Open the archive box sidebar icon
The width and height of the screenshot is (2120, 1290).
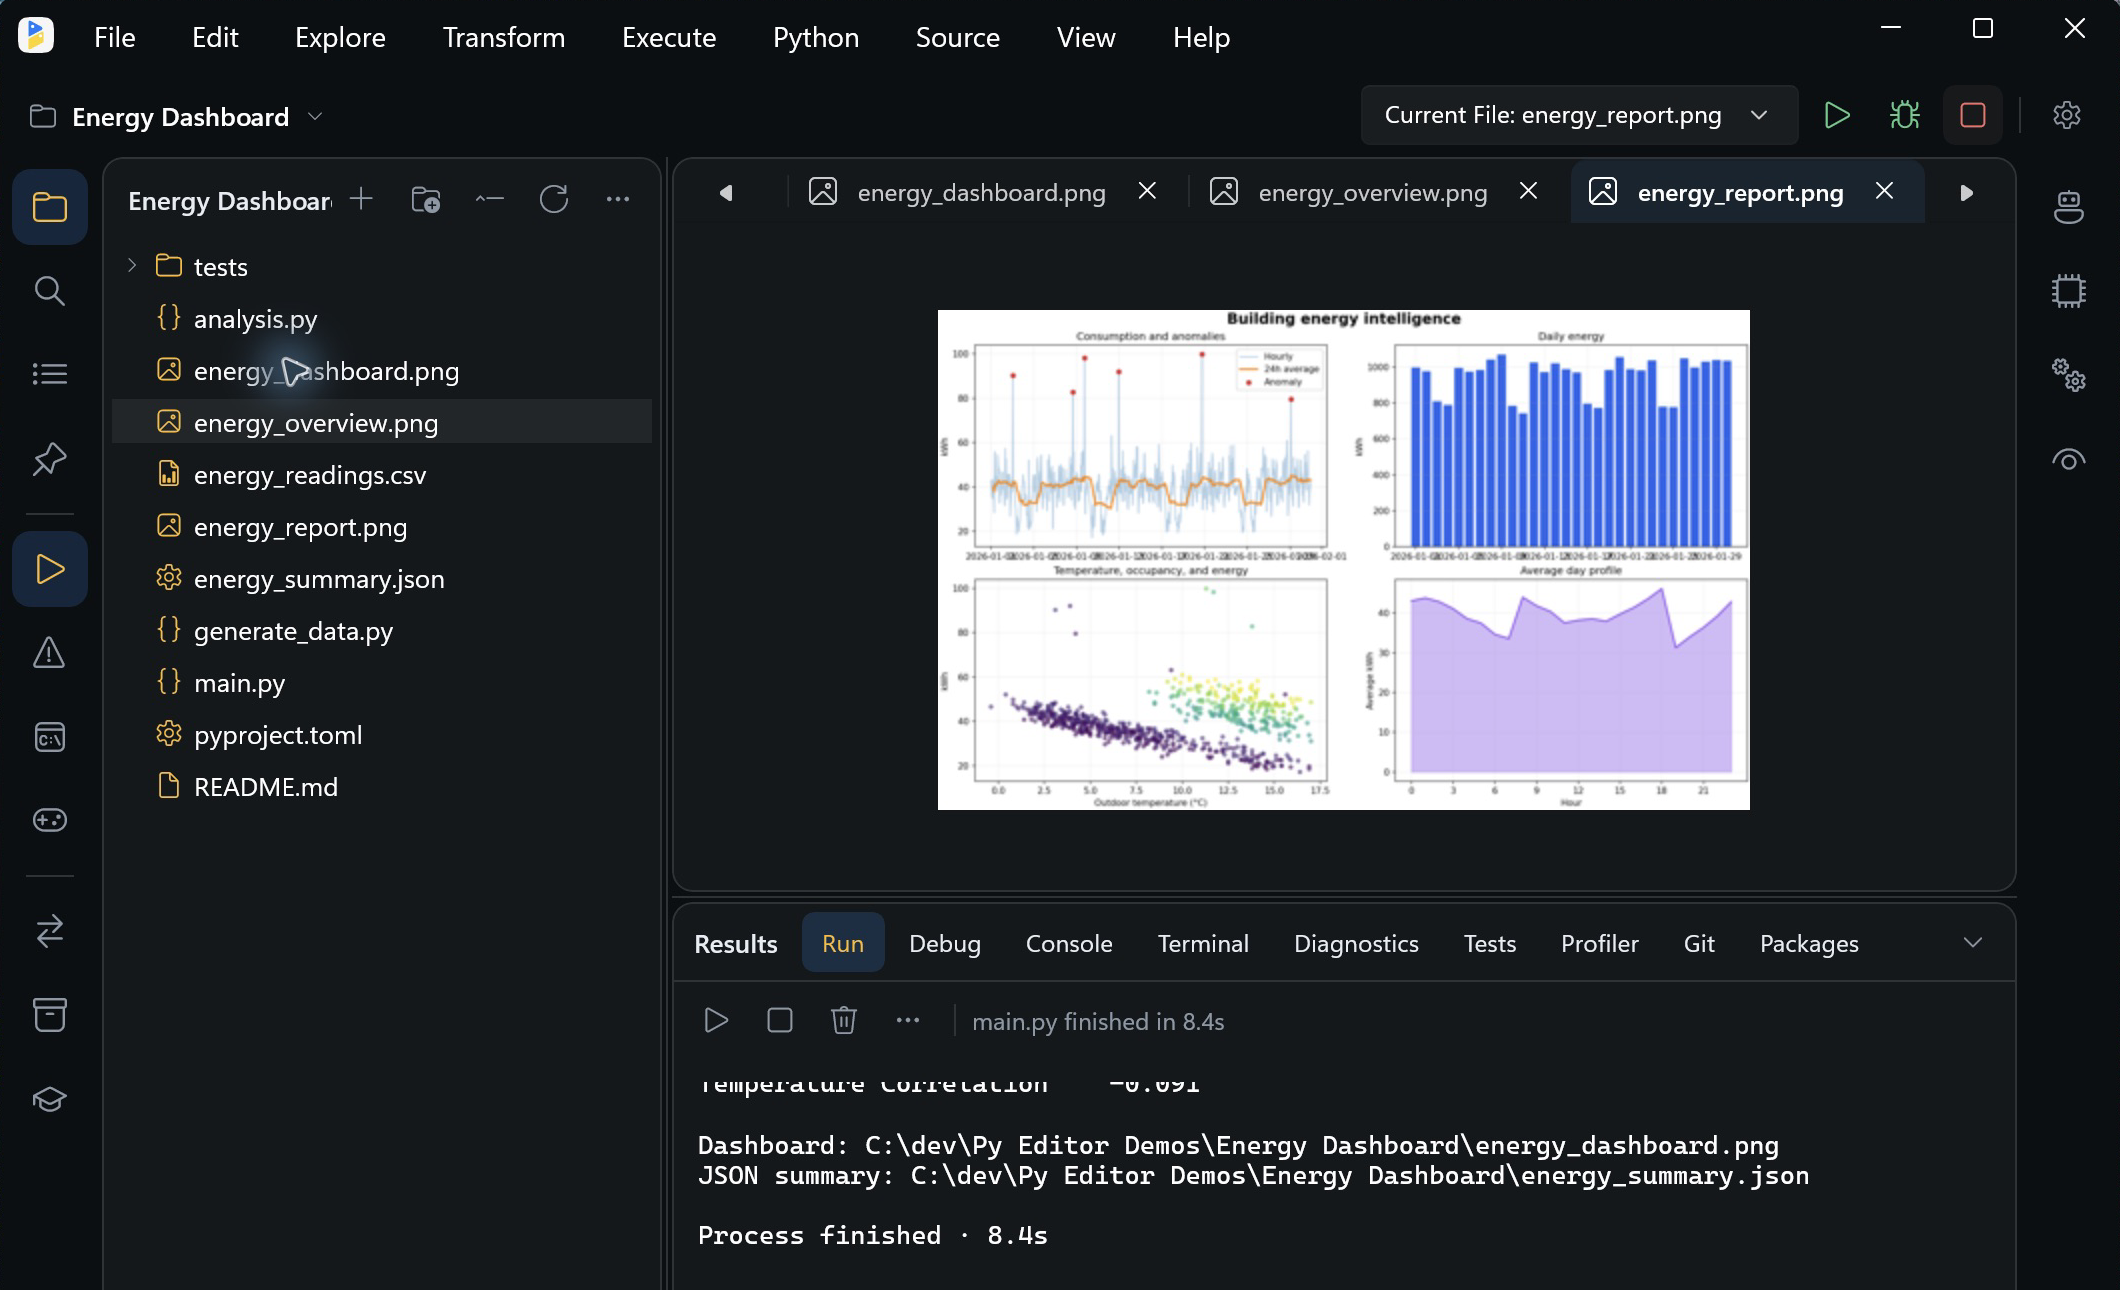(49, 1014)
